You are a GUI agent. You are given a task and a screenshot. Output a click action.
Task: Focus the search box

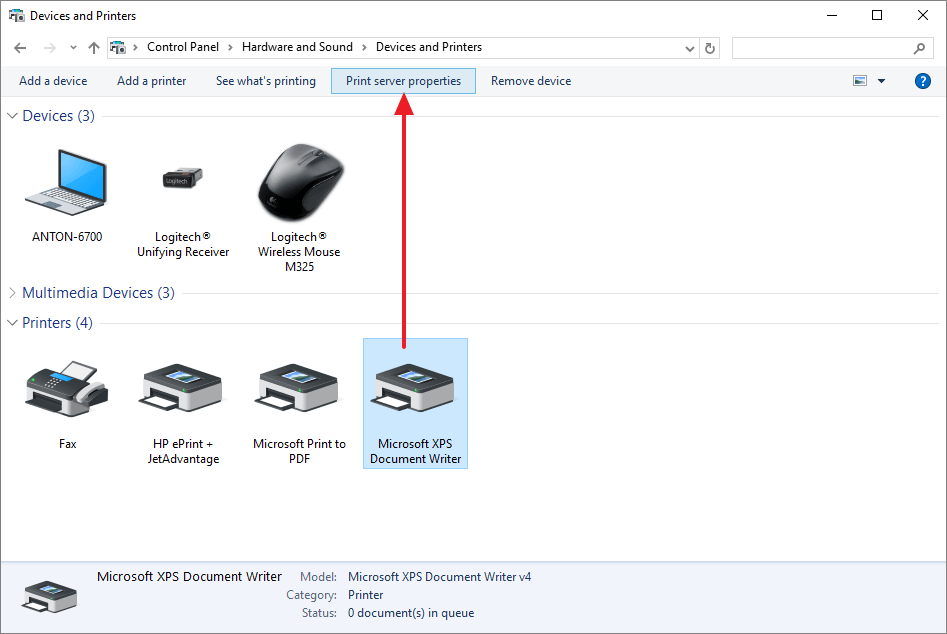pos(832,48)
